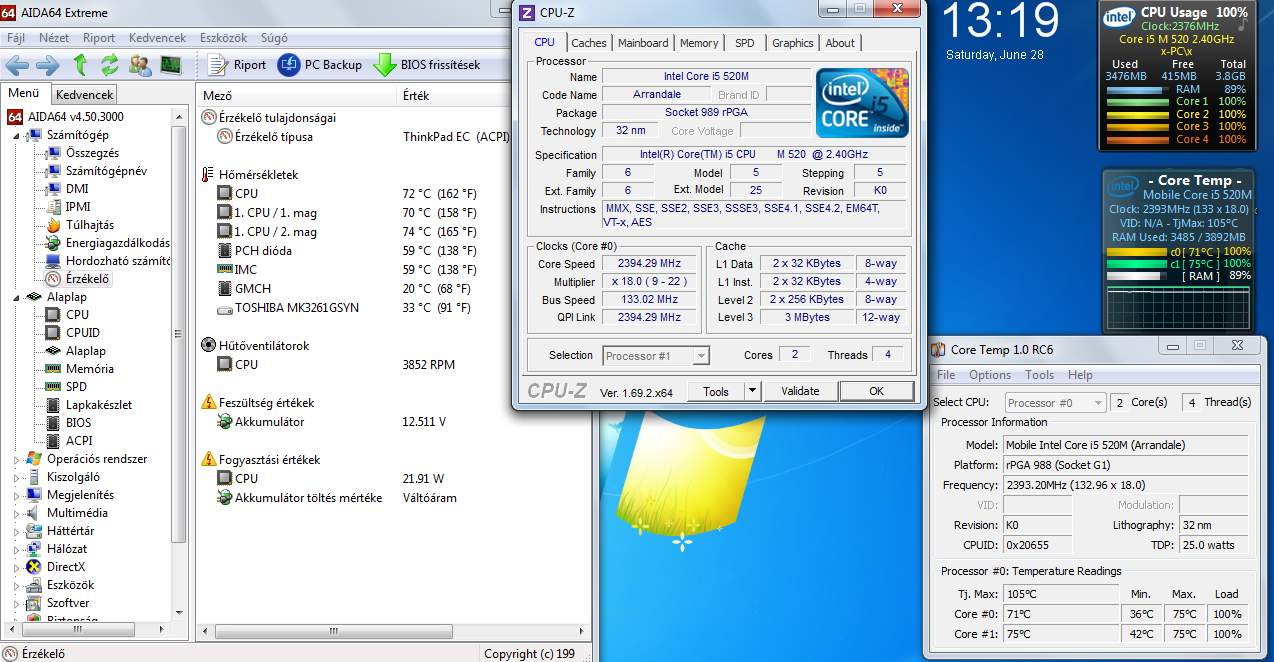The image size is (1274, 662).
Task: Select SPD item in AIDA64 tree
Action: point(76,387)
